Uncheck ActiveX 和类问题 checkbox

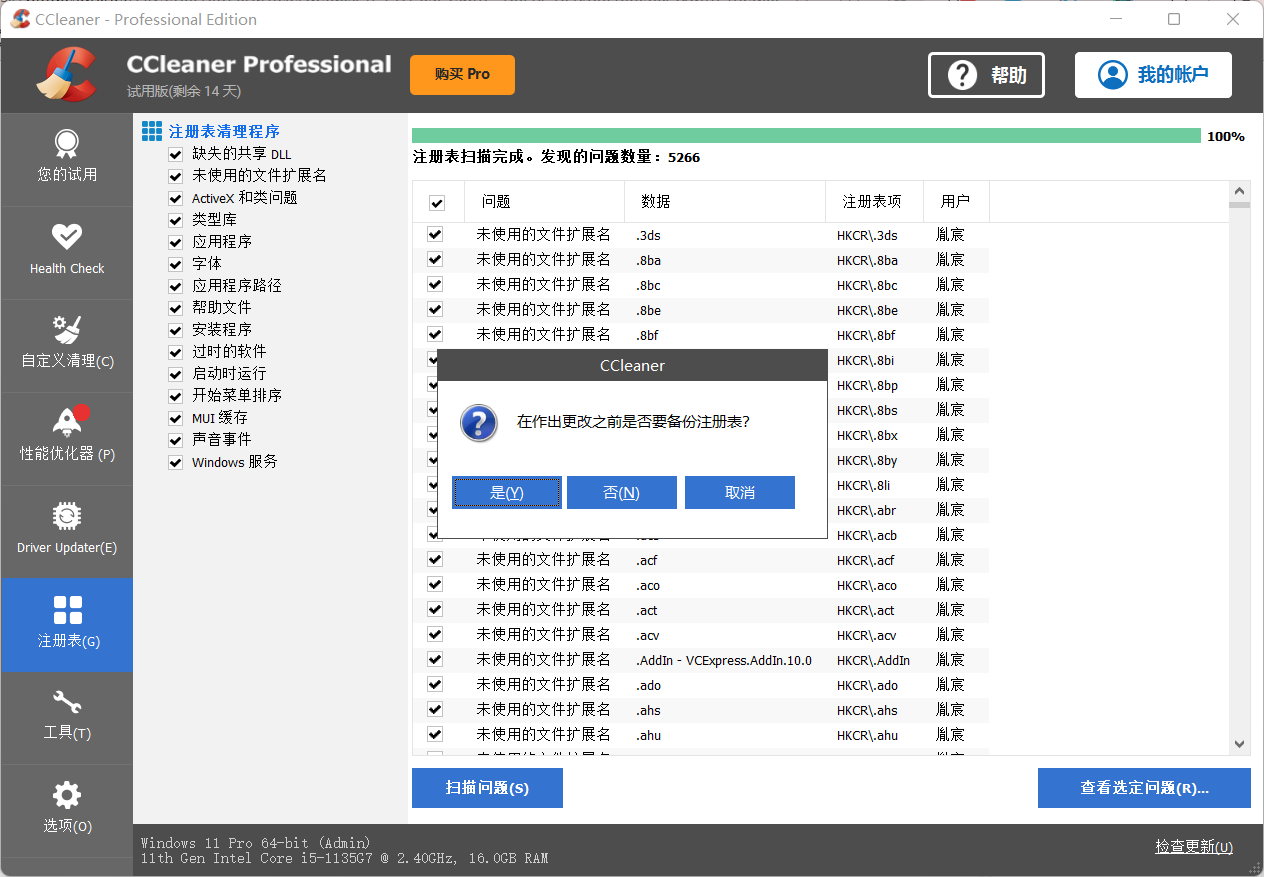click(175, 199)
